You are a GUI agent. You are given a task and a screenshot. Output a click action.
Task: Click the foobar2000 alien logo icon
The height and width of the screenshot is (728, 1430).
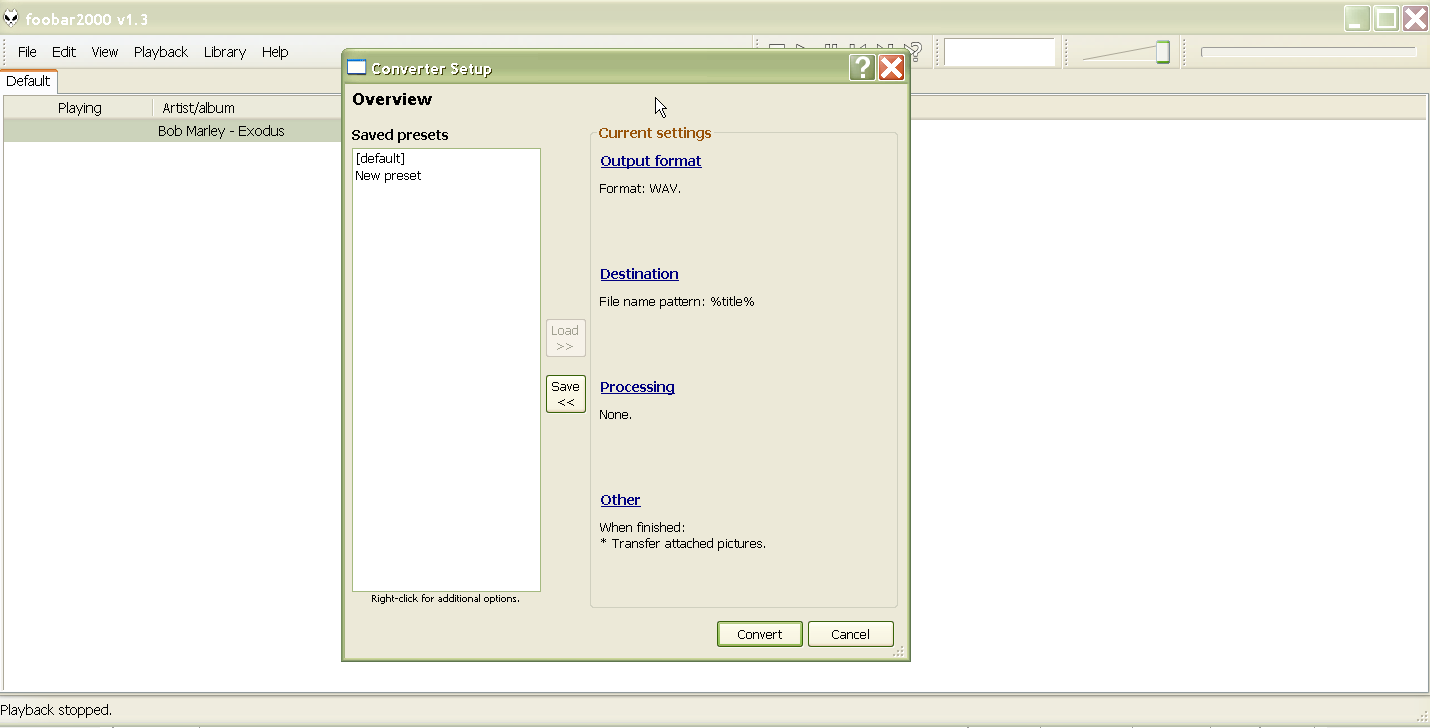point(11,18)
